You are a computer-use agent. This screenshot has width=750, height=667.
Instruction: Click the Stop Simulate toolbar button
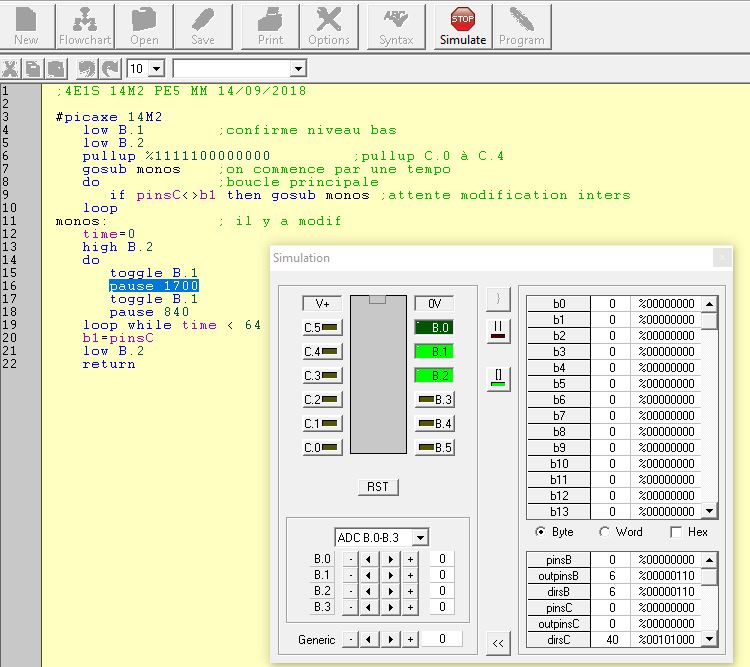tap(463, 27)
